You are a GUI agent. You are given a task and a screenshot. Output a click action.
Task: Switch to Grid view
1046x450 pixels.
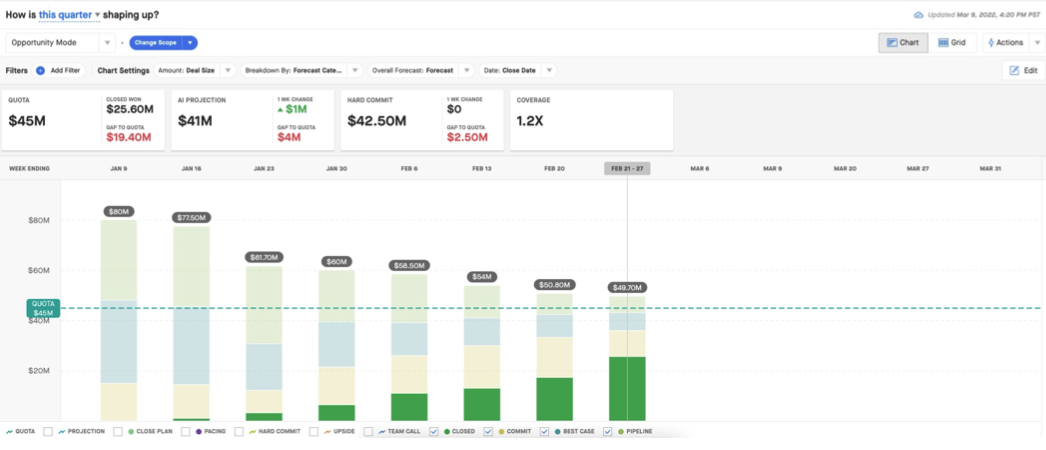click(952, 43)
